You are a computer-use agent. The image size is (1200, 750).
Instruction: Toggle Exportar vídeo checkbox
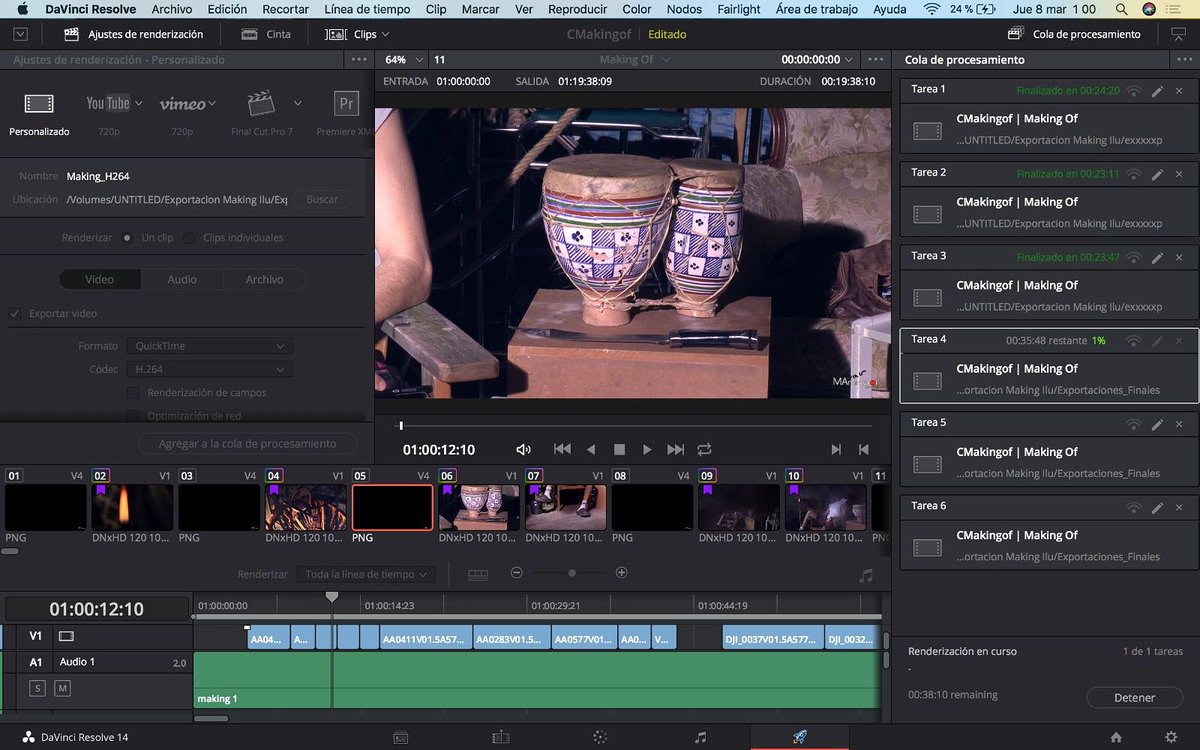pyautogui.click(x=15, y=313)
